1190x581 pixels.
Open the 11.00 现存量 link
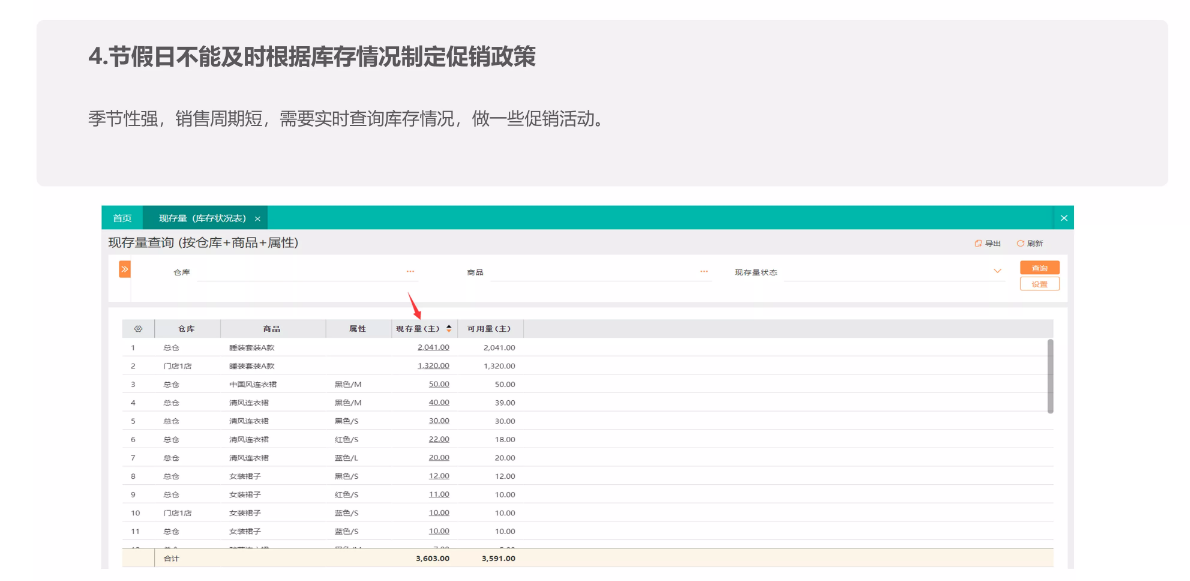[x=439, y=495]
